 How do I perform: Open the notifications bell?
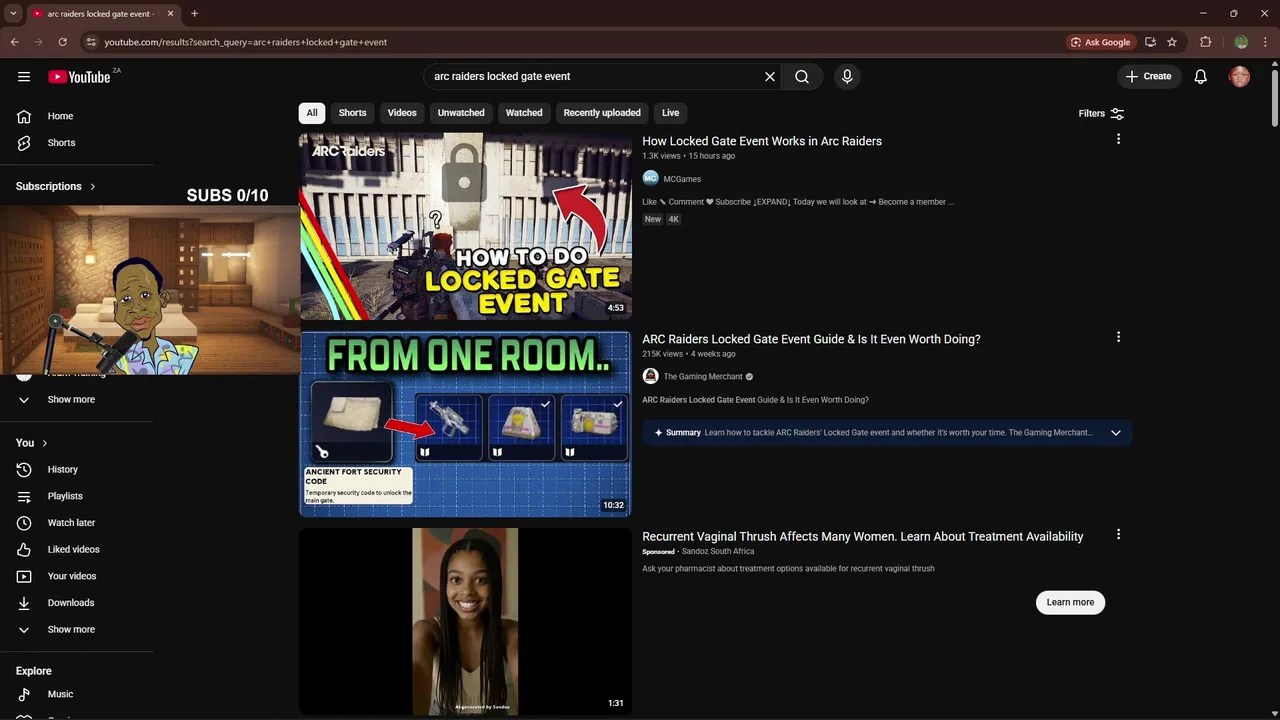click(x=1201, y=77)
